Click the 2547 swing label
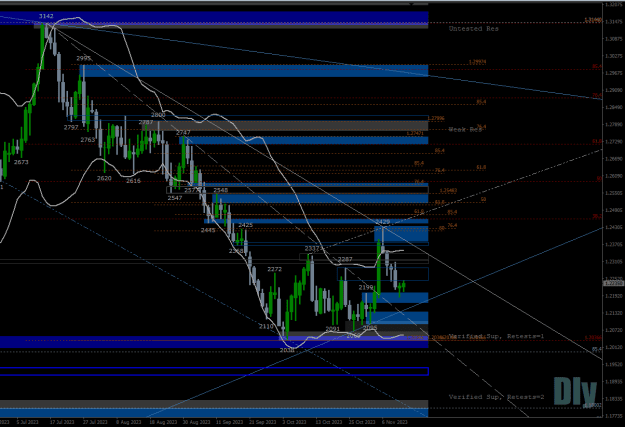Screen dimensions: 625x427 pyautogui.click(x=175, y=198)
